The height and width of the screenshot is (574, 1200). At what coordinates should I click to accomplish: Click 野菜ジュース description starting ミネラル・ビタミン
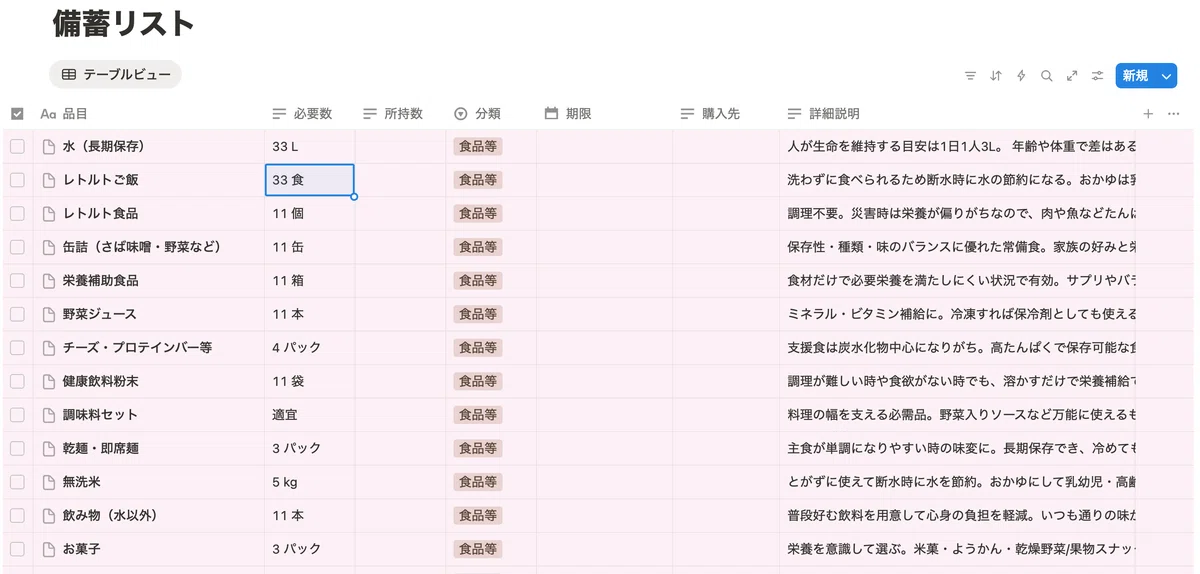click(x=960, y=314)
